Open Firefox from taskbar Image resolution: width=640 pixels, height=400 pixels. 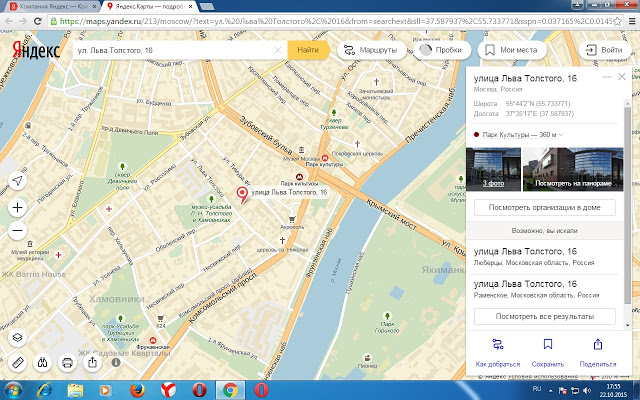pos(138,390)
